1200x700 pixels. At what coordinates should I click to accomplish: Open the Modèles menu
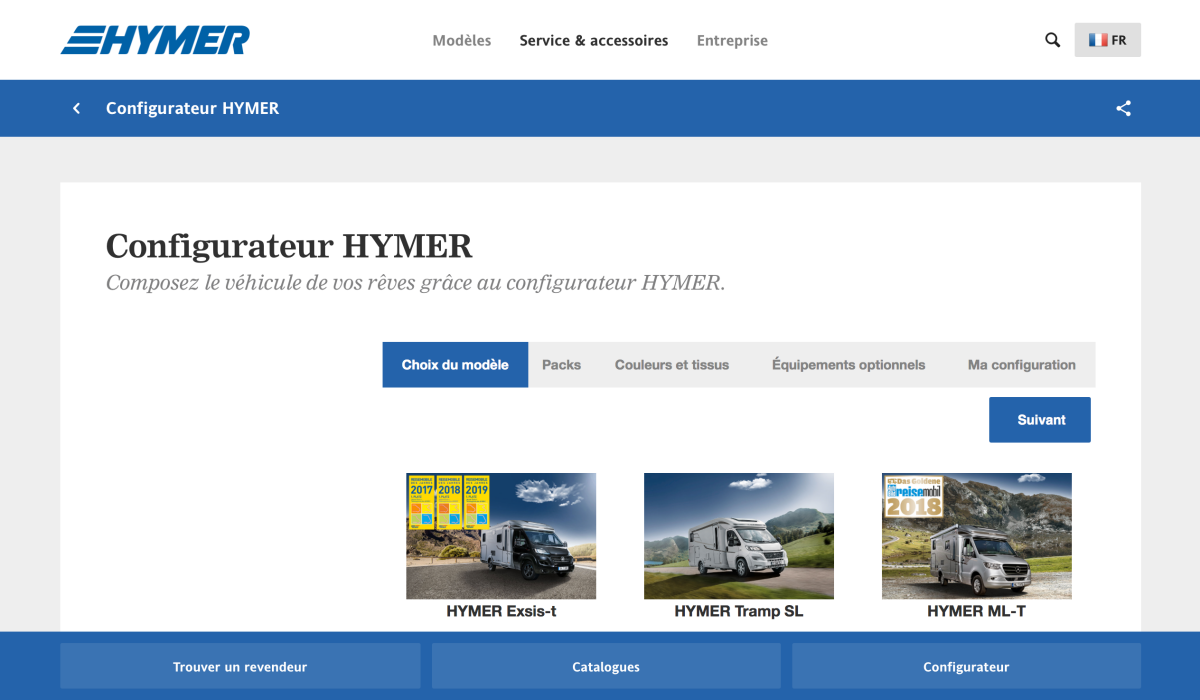point(462,41)
